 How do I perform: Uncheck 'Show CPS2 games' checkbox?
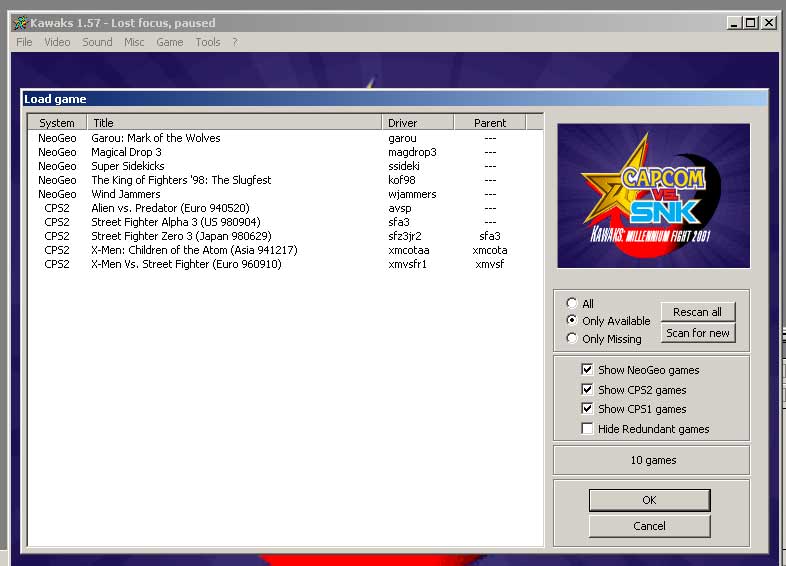588,390
